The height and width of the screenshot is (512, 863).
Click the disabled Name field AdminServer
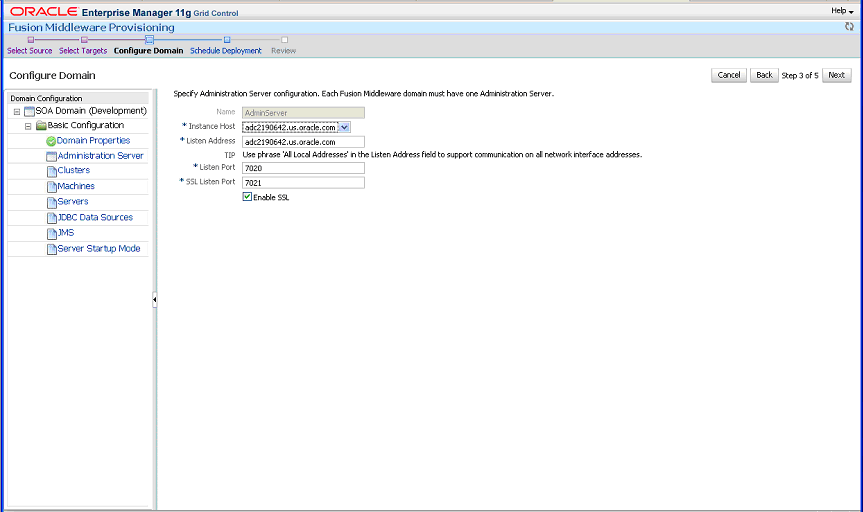point(303,113)
